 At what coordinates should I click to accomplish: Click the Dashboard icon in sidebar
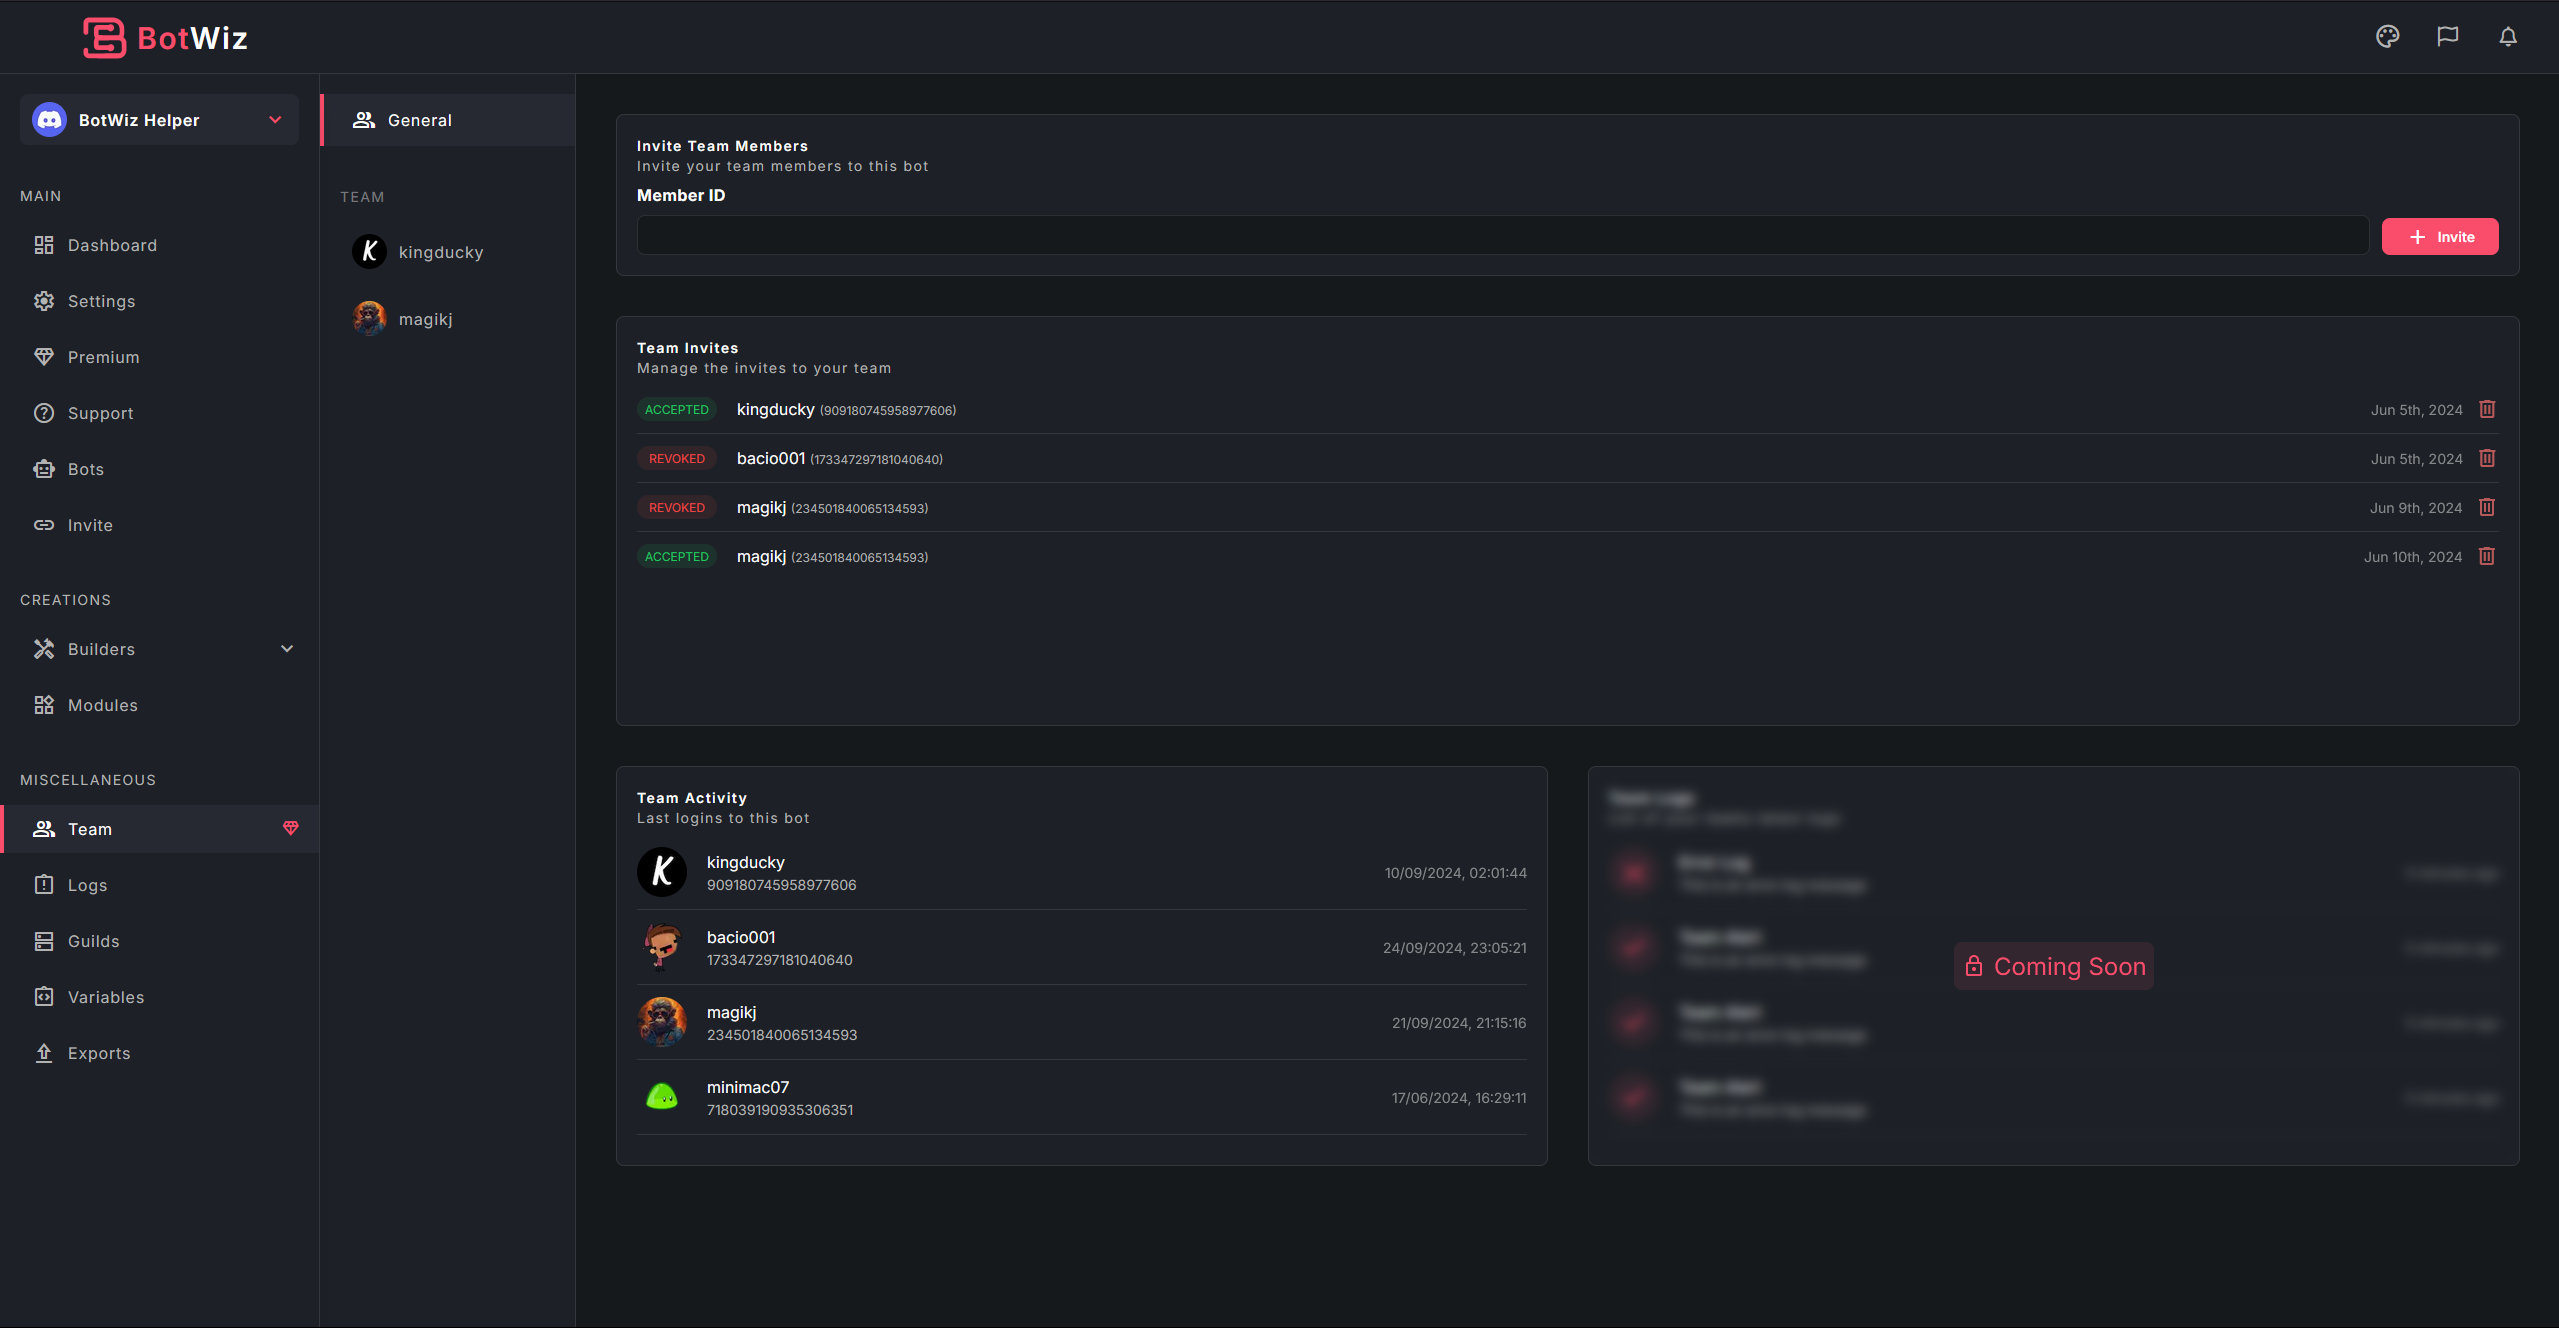44,245
